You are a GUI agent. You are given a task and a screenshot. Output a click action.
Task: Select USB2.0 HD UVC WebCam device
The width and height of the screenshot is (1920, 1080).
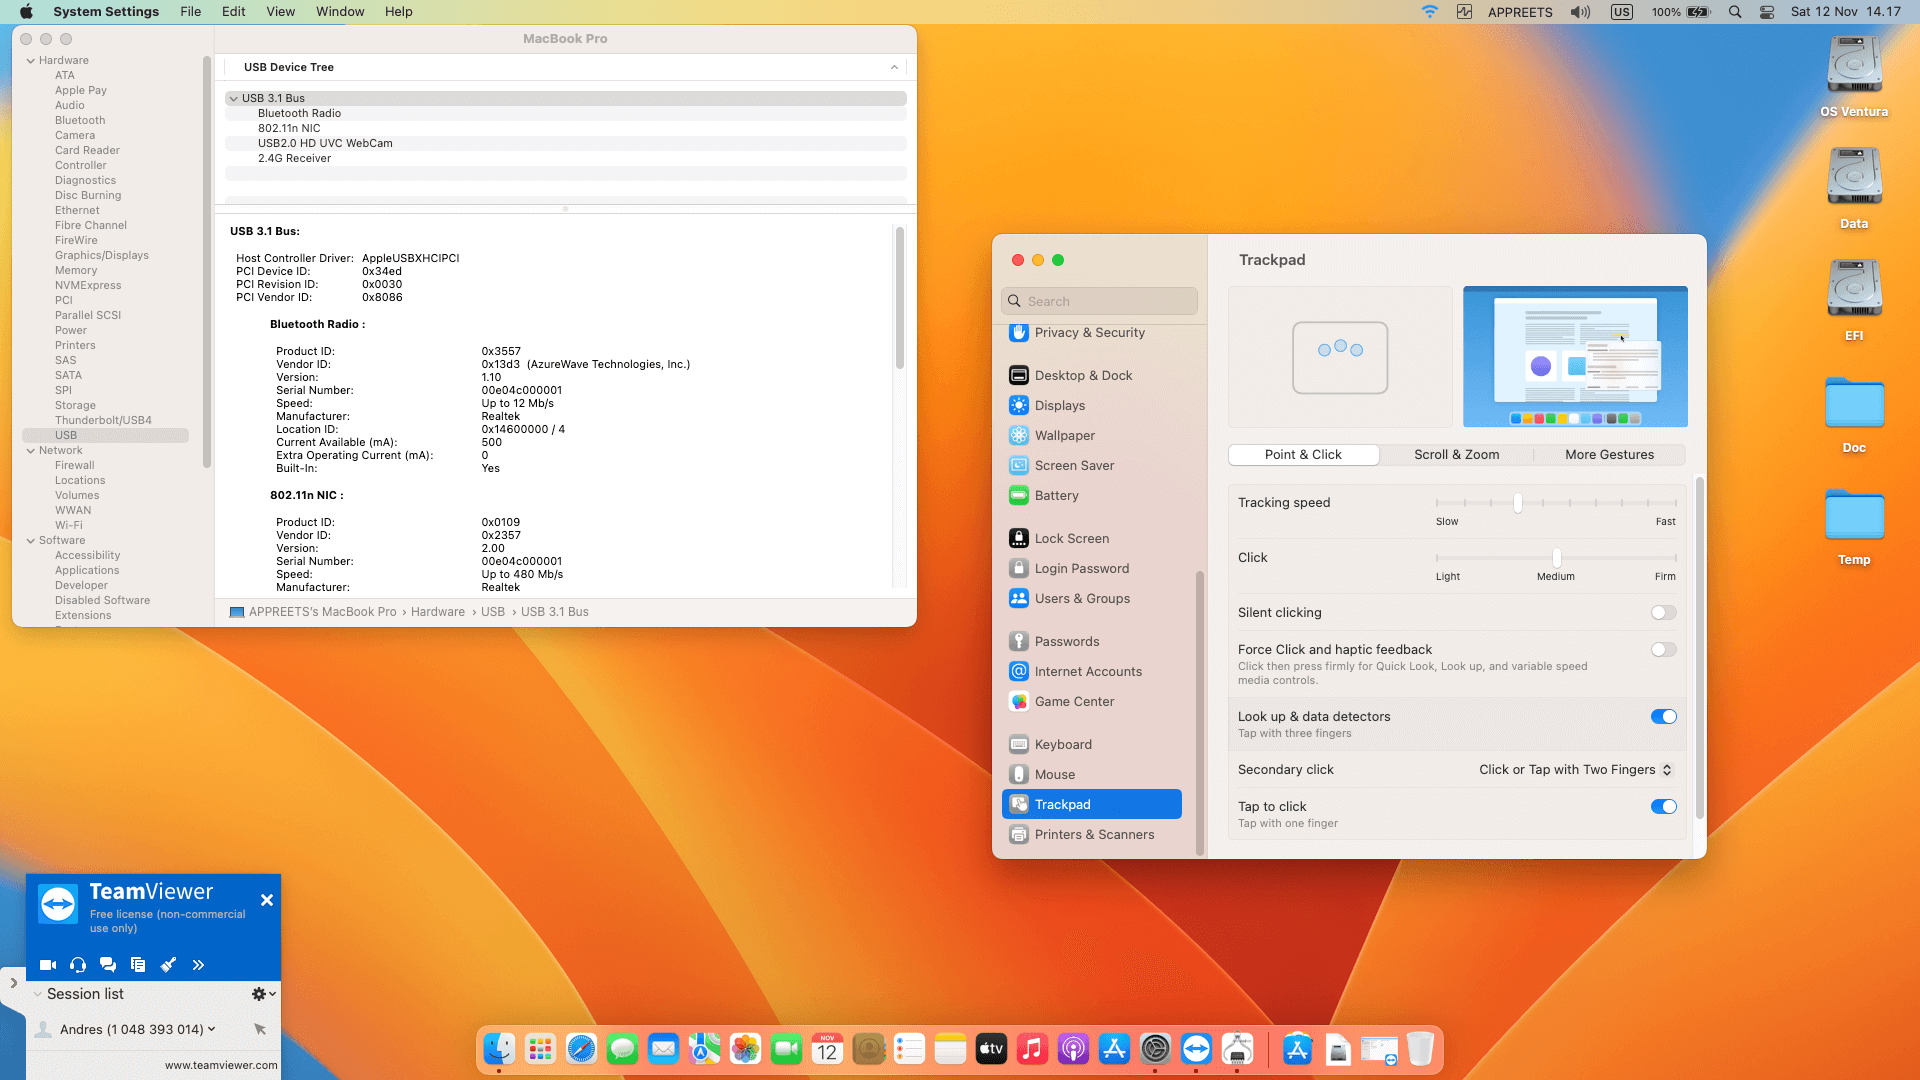point(566,144)
